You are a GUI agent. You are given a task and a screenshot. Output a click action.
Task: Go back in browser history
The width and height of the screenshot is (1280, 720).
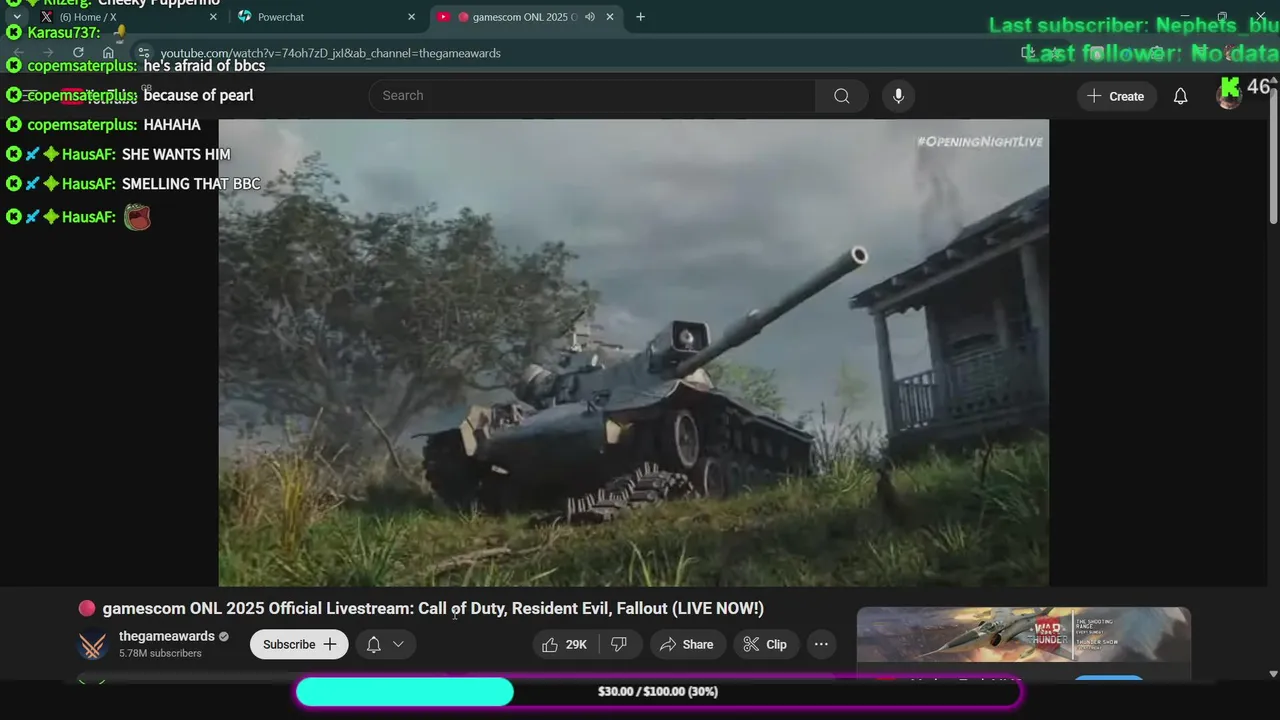click(x=18, y=53)
